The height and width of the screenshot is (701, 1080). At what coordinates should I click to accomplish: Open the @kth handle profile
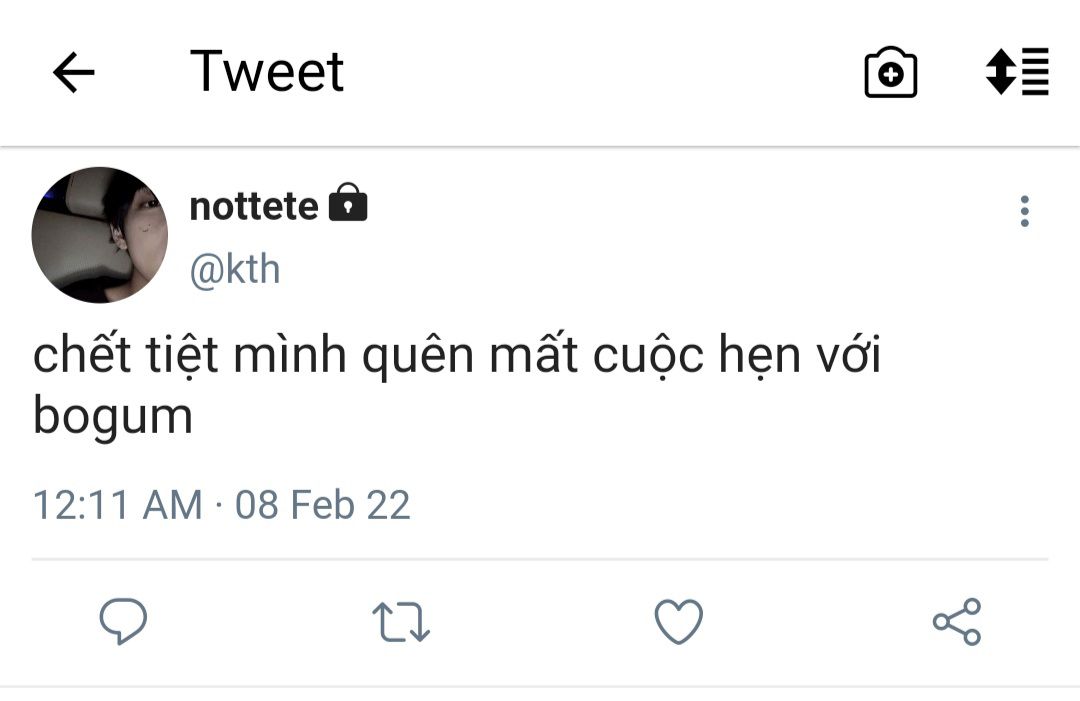[235, 270]
